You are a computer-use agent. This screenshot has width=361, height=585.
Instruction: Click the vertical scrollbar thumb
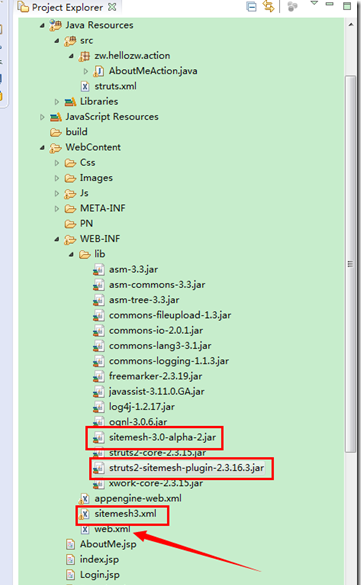350,264
